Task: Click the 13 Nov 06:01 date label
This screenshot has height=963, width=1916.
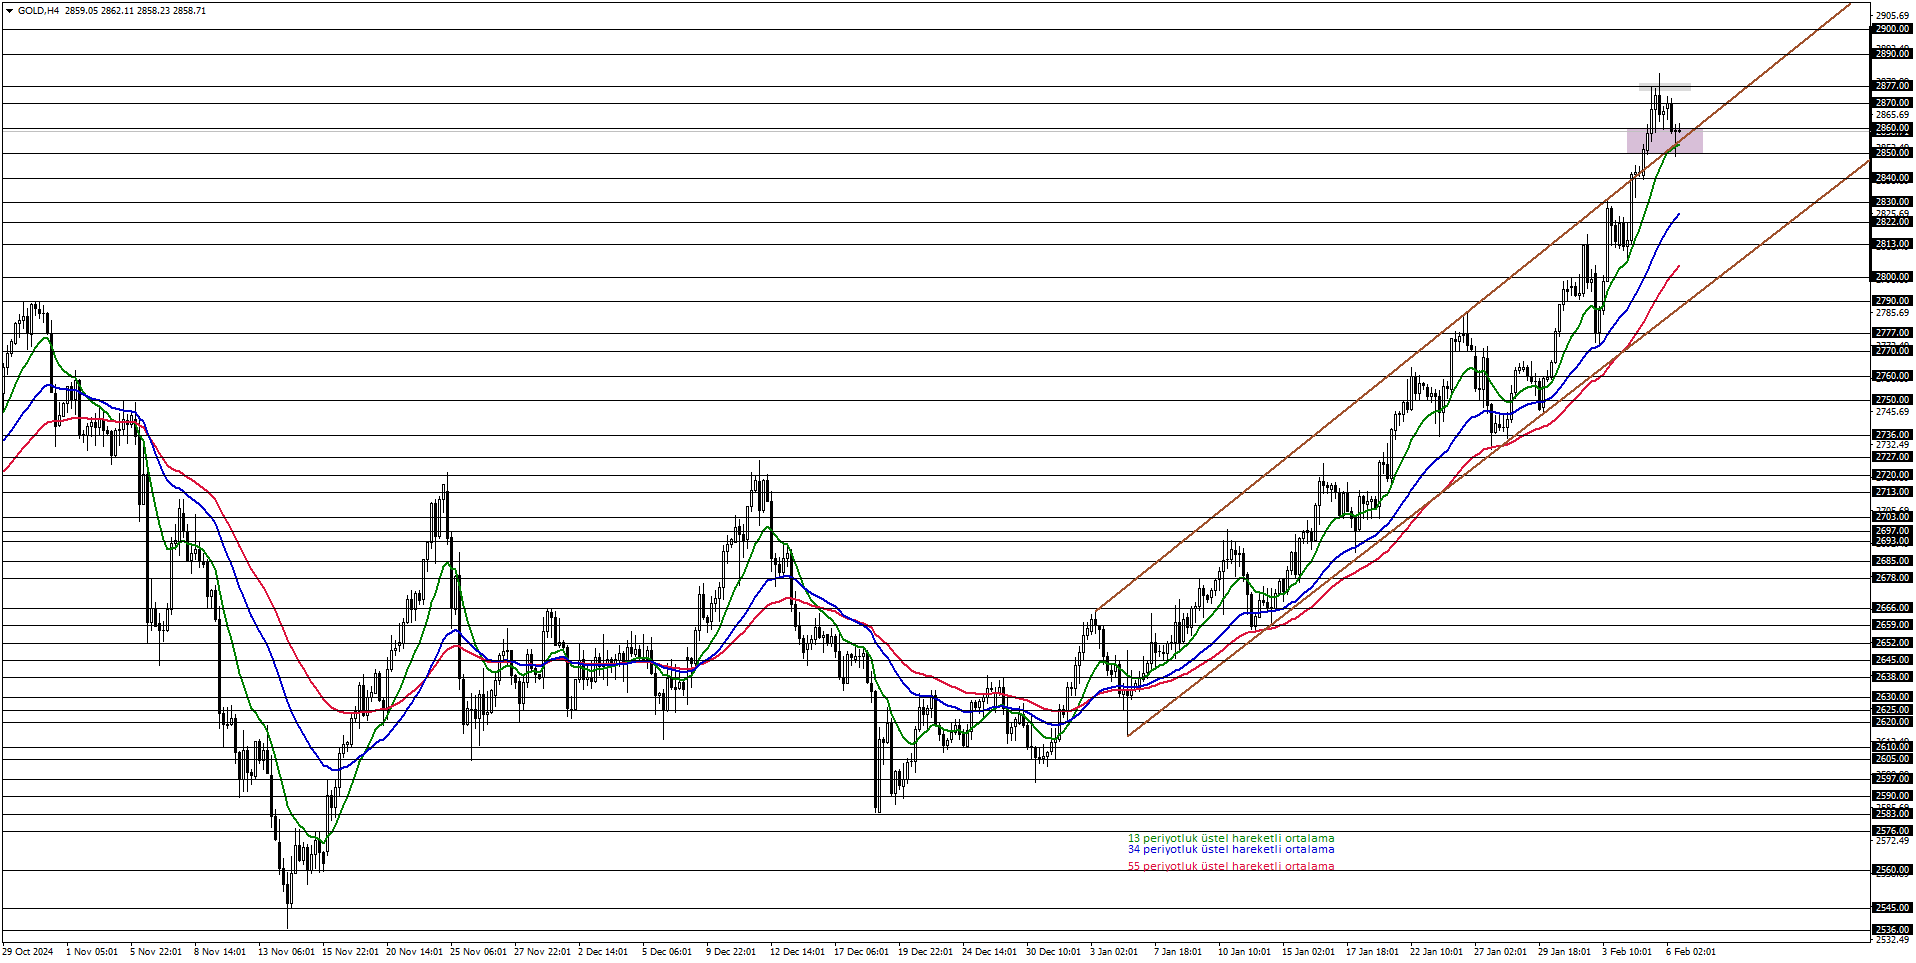Action: pos(286,952)
